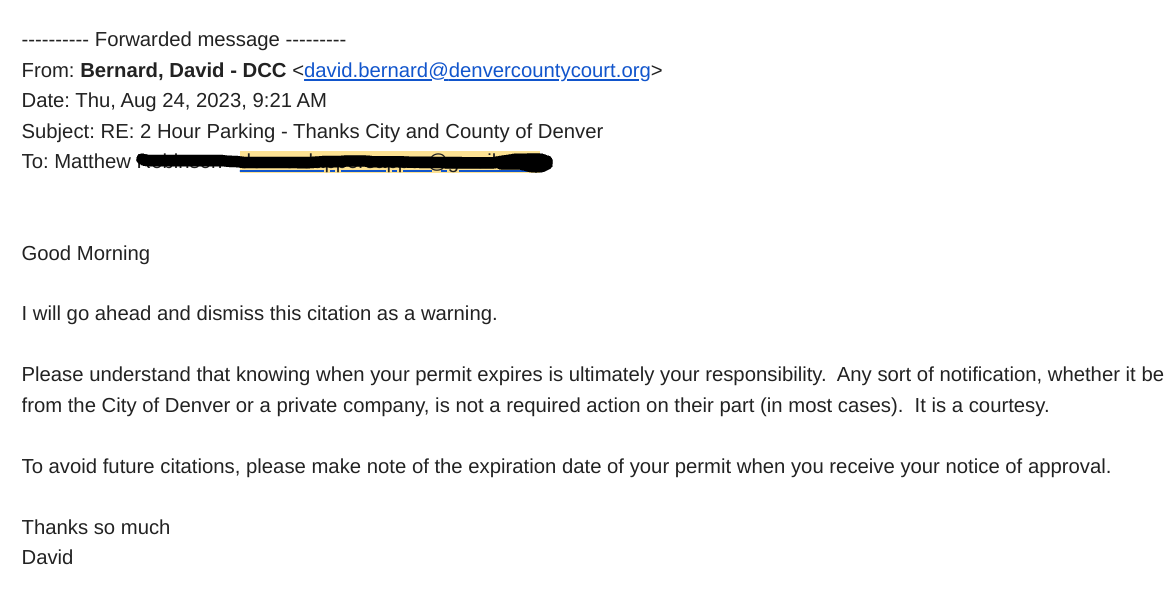Click the recipient name Matthew
Viewport: 1176px width, 590px height.
point(92,161)
